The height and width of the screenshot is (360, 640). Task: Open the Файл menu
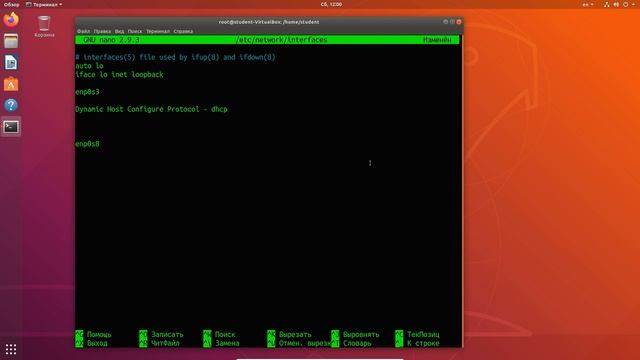pos(83,31)
